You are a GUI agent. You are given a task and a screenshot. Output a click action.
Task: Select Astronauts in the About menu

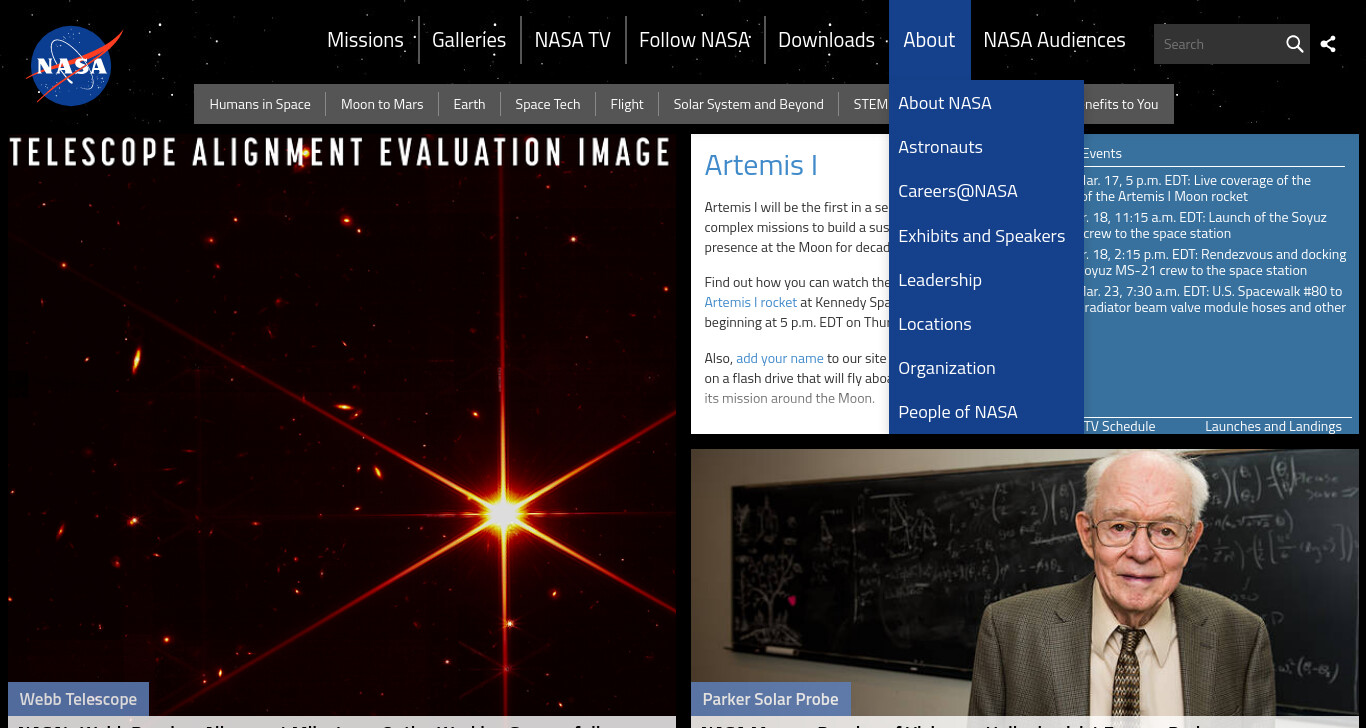pyautogui.click(x=986, y=147)
